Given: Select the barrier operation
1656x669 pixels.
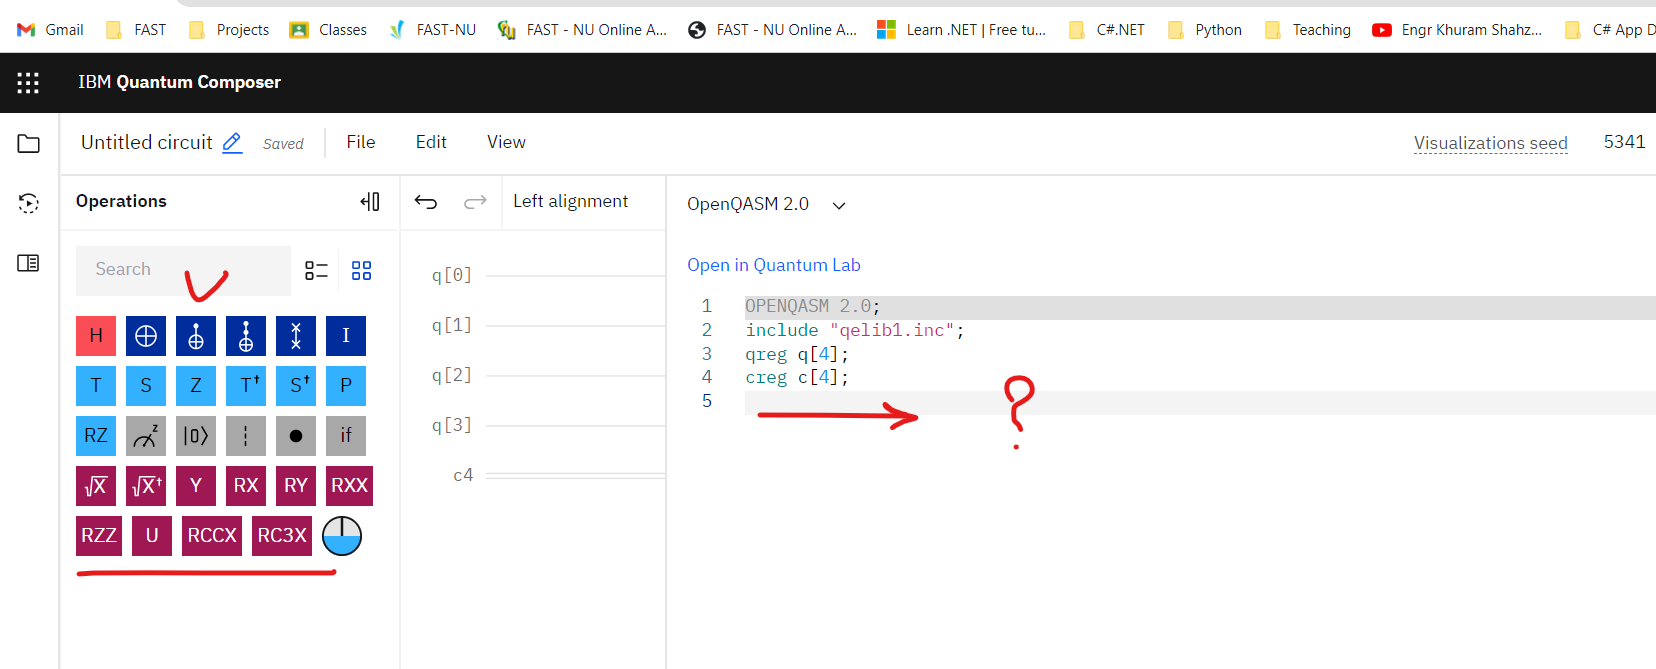Looking at the screenshot, I should [246, 436].
